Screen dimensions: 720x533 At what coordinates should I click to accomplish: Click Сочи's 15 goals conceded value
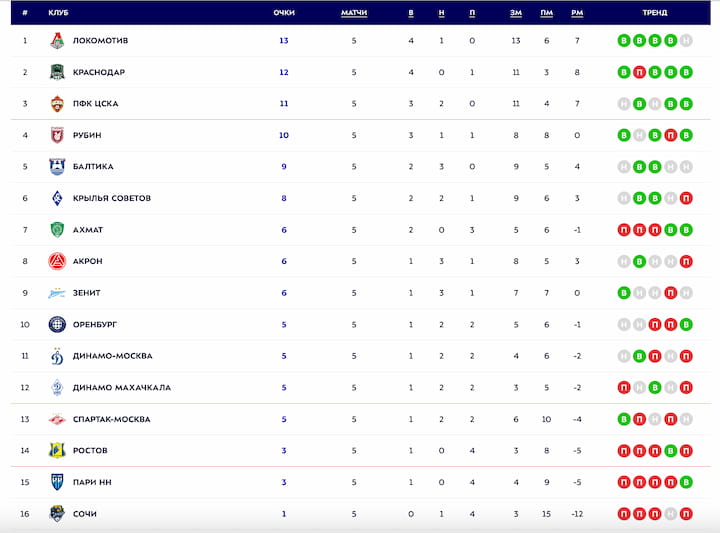(x=546, y=514)
